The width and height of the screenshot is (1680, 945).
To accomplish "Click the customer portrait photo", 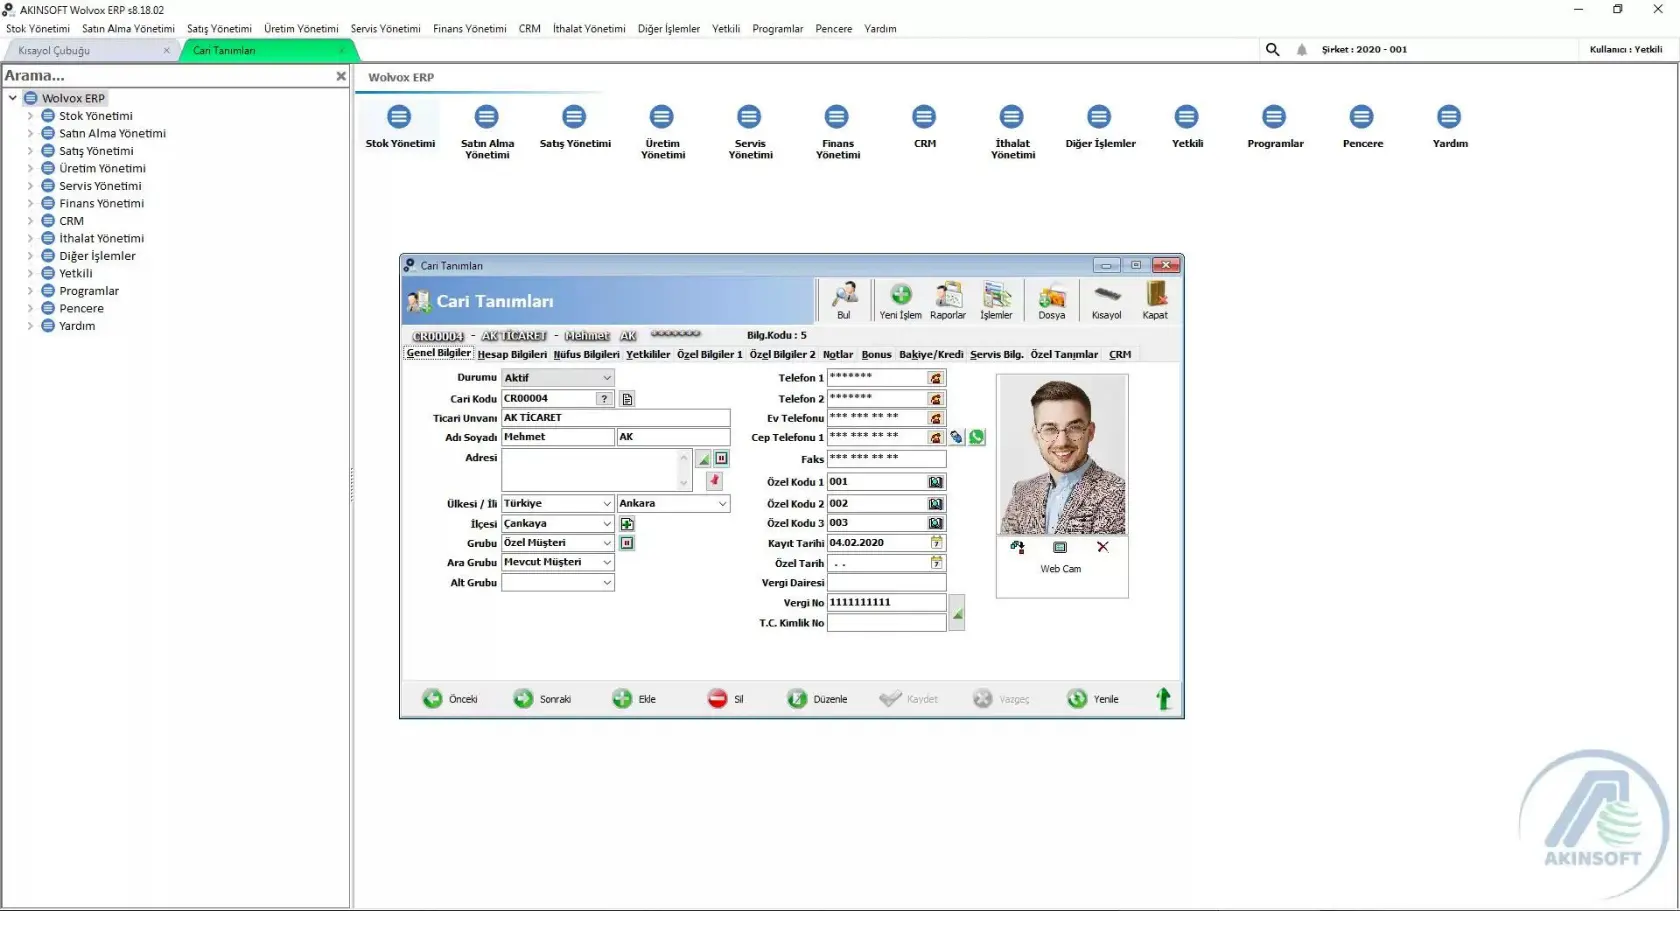I will click(1062, 456).
